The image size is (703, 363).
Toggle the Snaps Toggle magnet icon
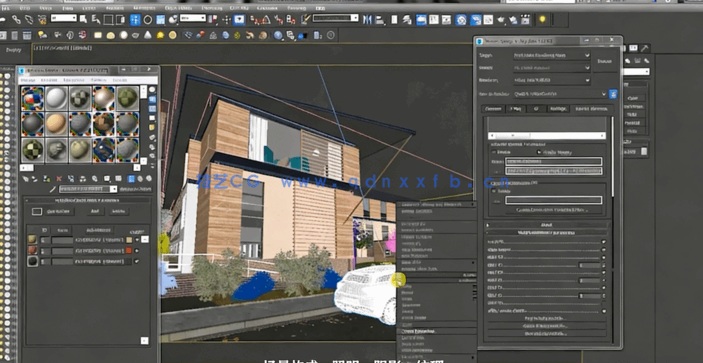tap(255, 19)
